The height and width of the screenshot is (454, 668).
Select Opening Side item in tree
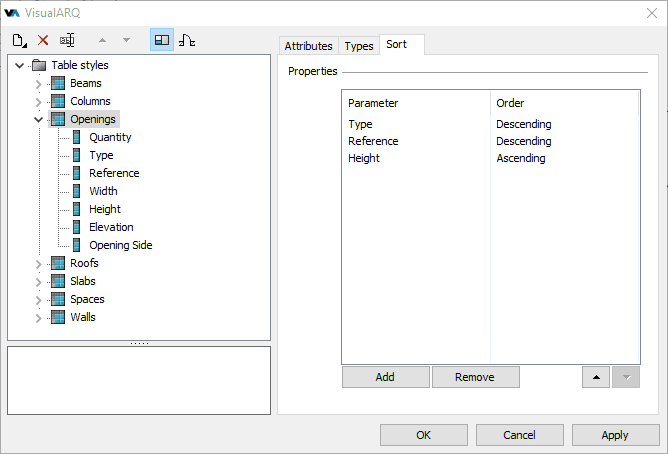pyautogui.click(x=121, y=245)
